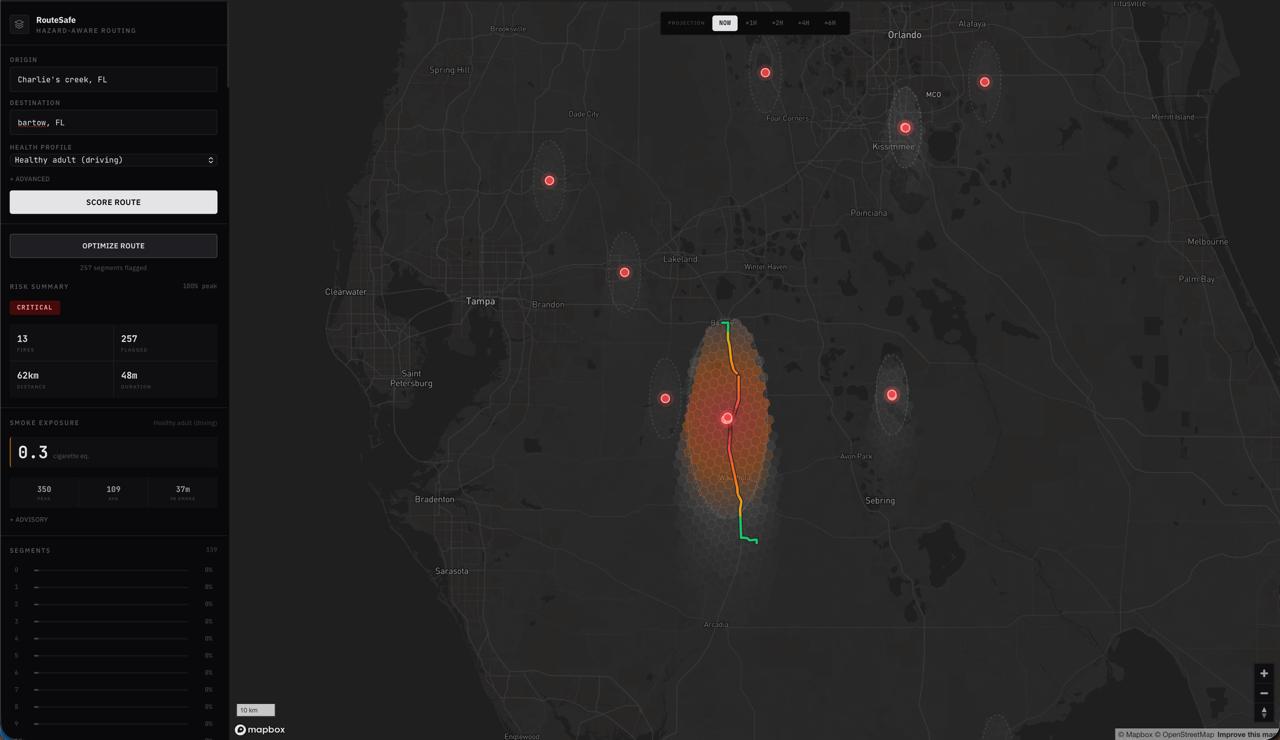Open the Mapbox attribution text link
Image resolution: width=1280 pixels, height=740 pixels.
(1135, 735)
